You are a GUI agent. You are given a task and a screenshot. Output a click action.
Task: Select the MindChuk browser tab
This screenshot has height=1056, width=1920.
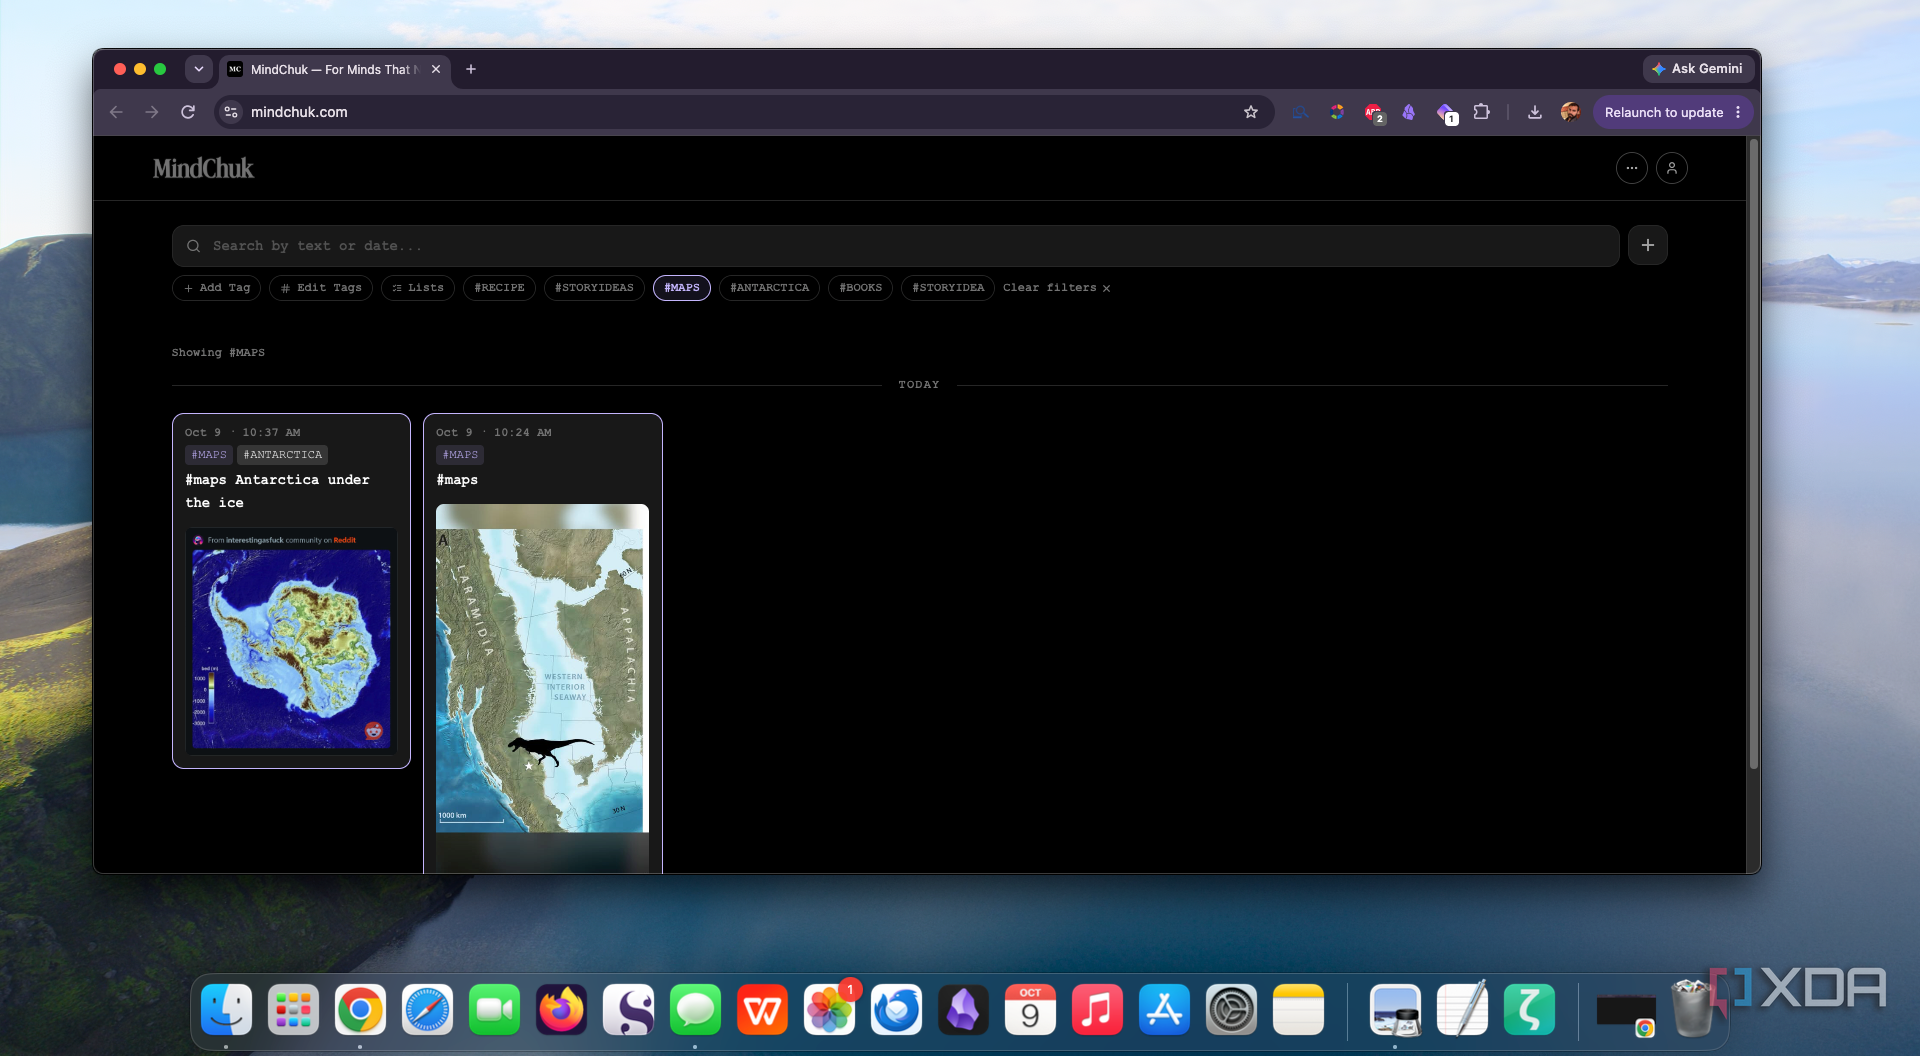coord(335,69)
